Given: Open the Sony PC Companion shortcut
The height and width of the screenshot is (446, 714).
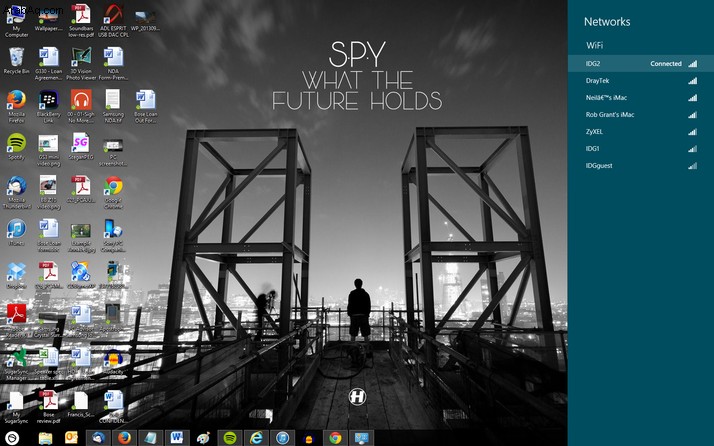Looking at the screenshot, I should click(x=113, y=236).
